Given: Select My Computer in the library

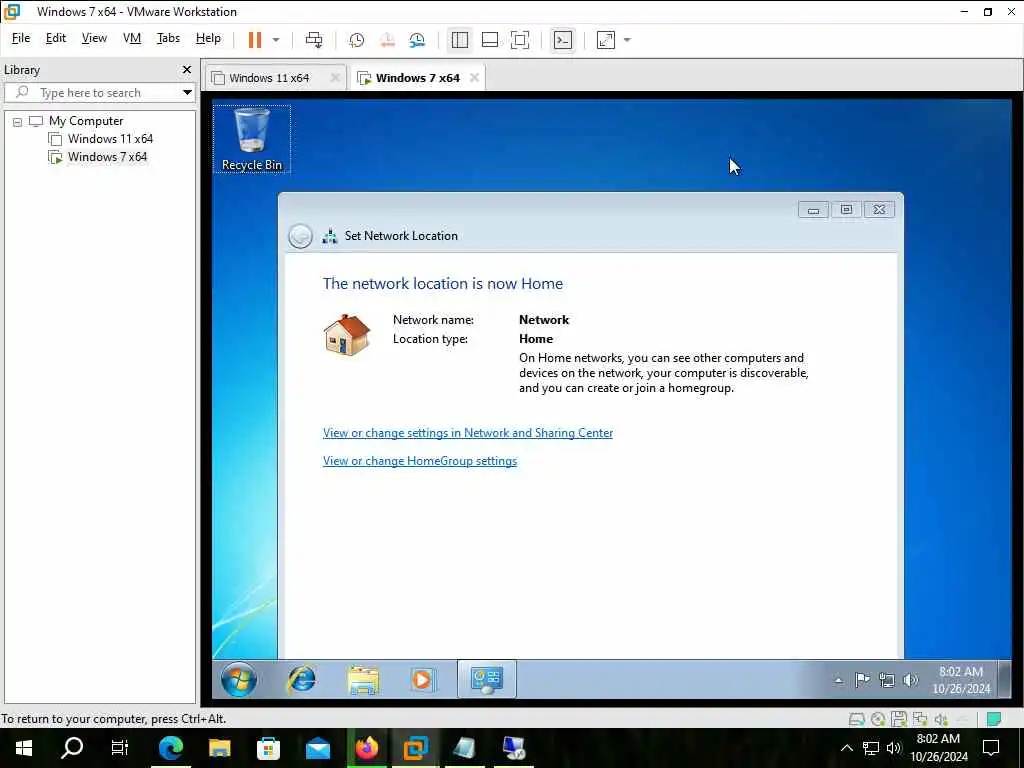Looking at the screenshot, I should tap(86, 121).
